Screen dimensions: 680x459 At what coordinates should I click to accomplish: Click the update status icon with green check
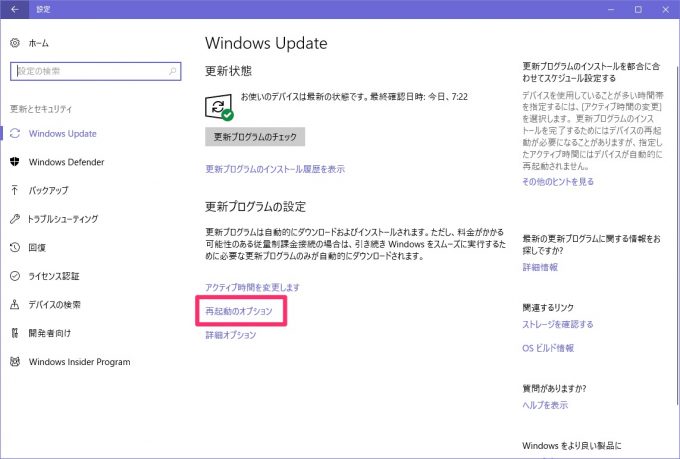coord(219,107)
